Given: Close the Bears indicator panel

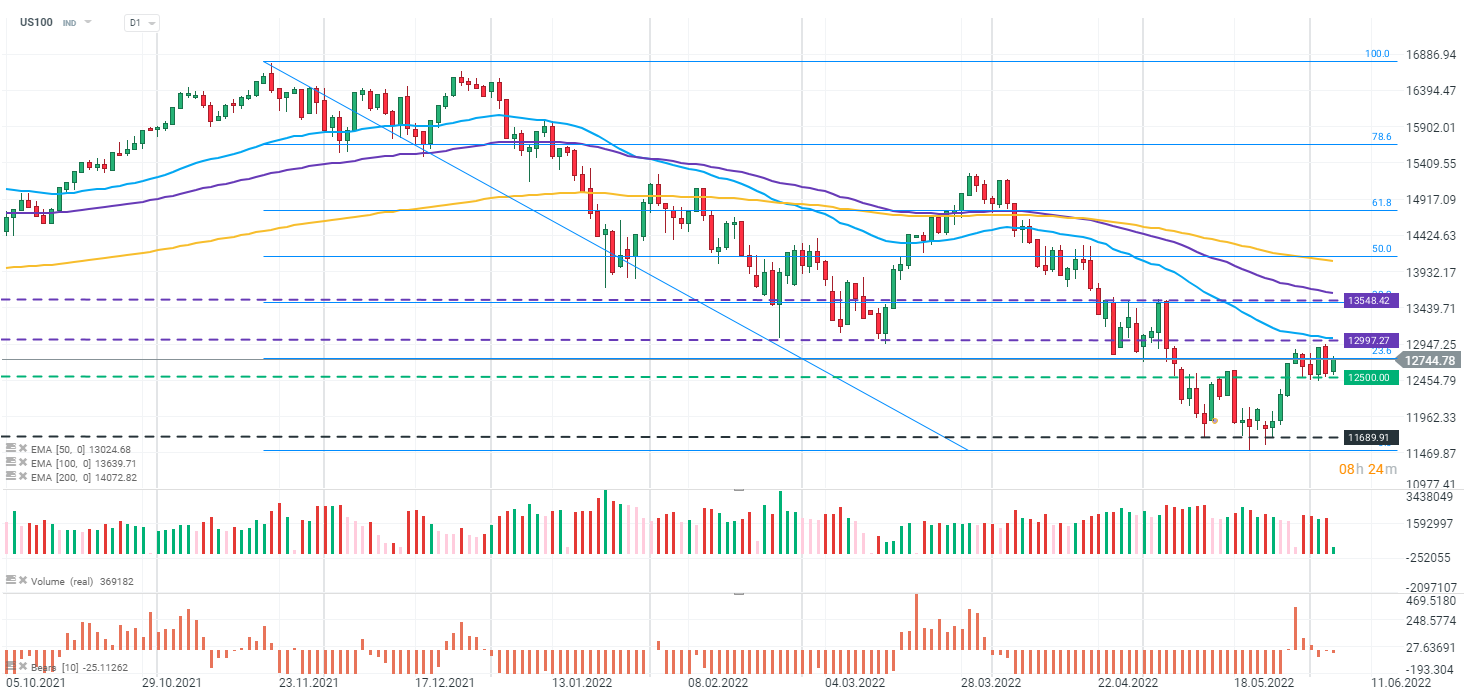Looking at the screenshot, I should pos(22,666).
